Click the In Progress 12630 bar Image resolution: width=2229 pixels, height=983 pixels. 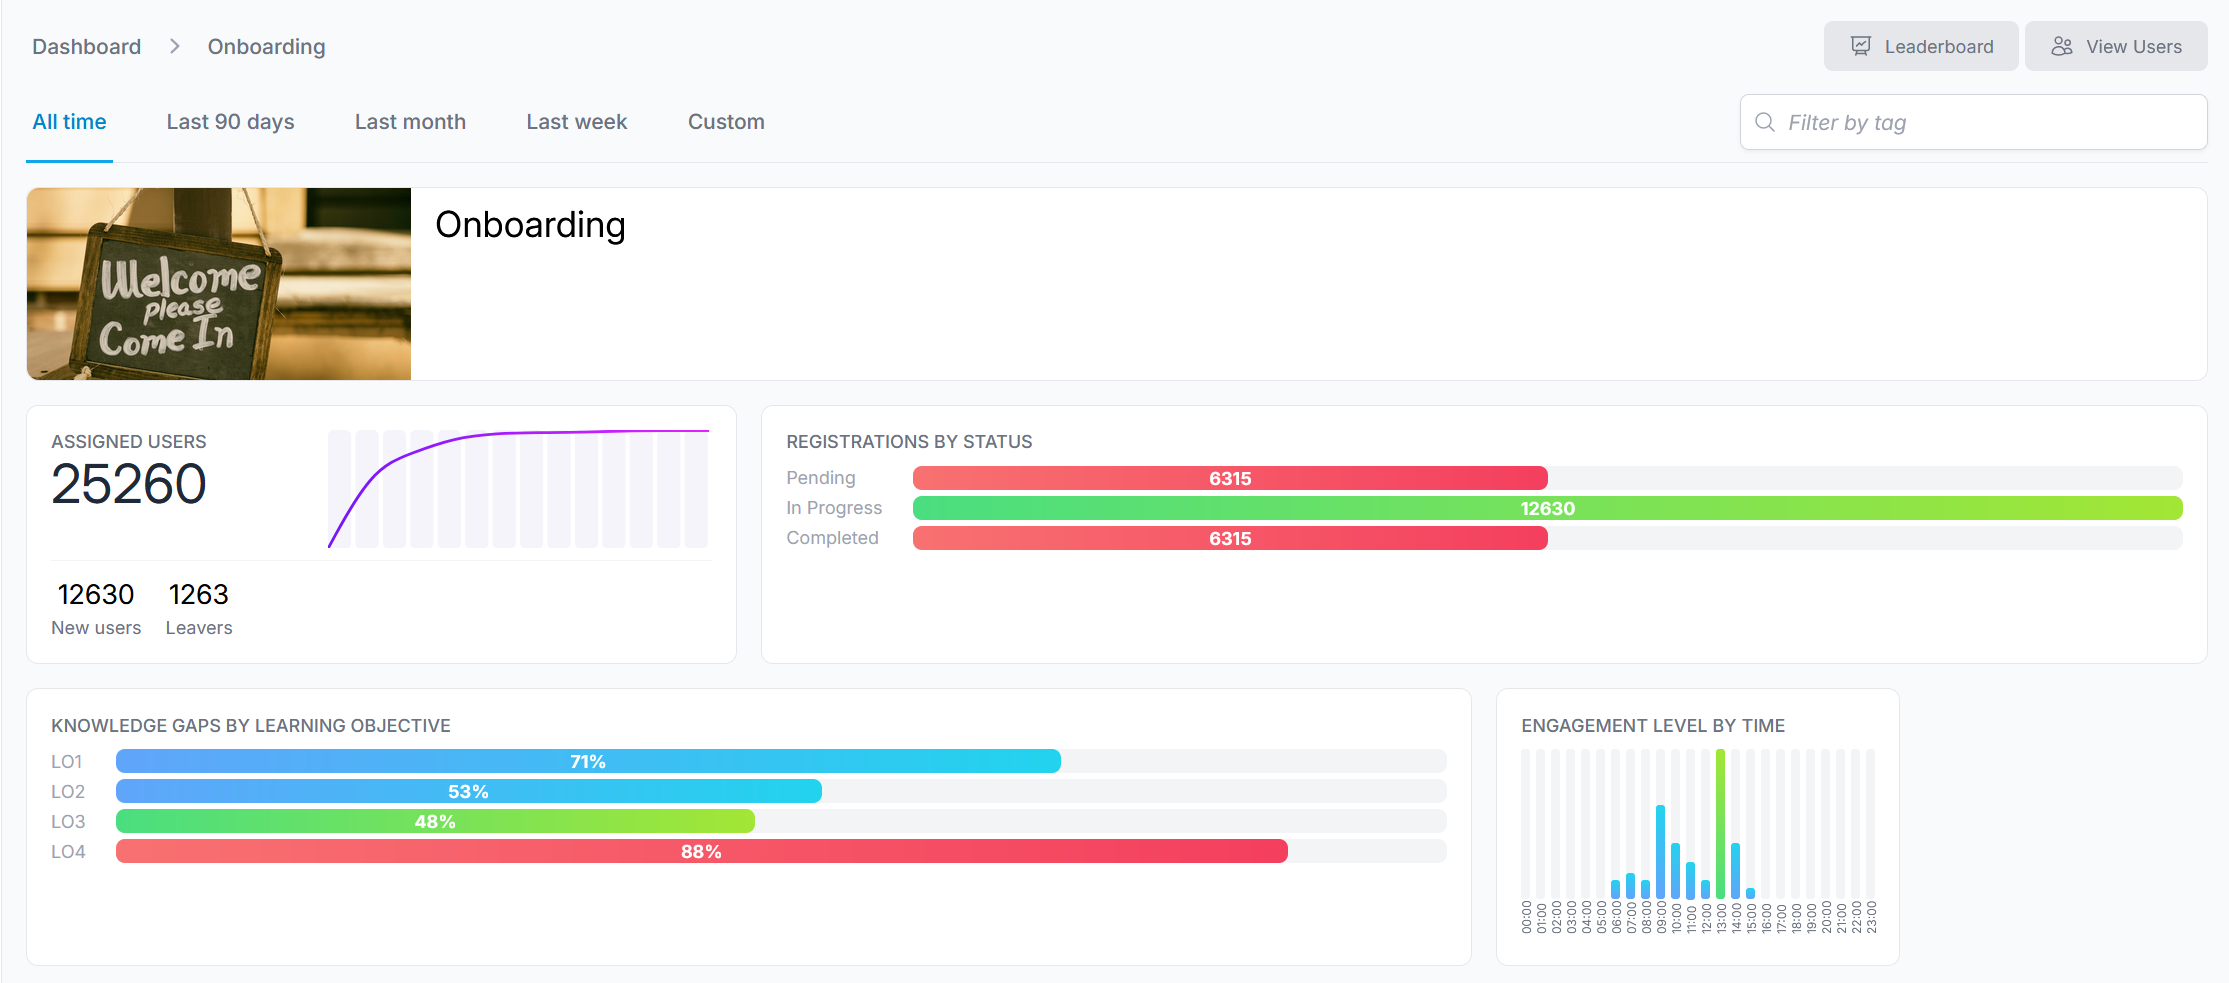tap(1546, 508)
